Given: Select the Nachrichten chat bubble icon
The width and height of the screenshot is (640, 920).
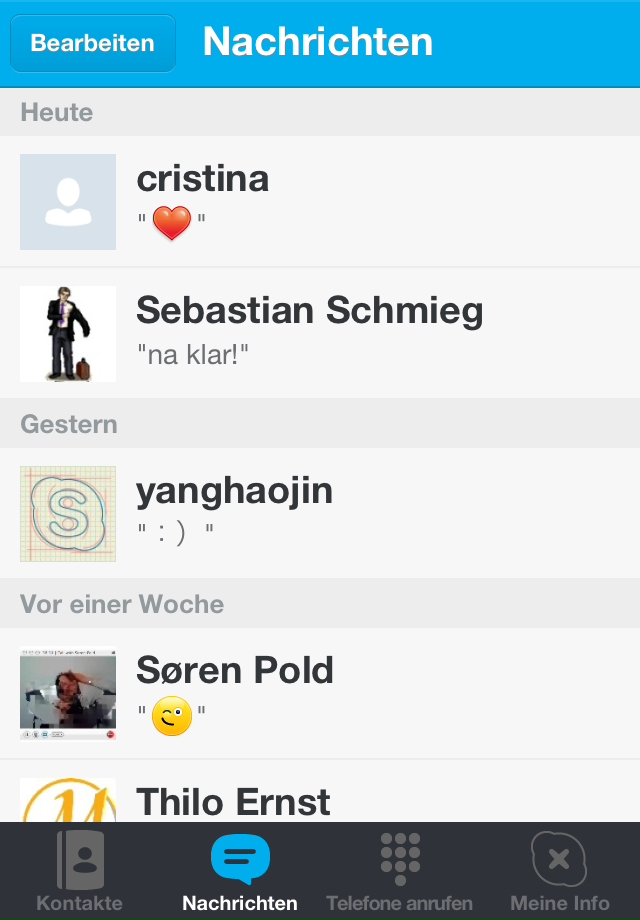Looking at the screenshot, I should [x=240, y=858].
